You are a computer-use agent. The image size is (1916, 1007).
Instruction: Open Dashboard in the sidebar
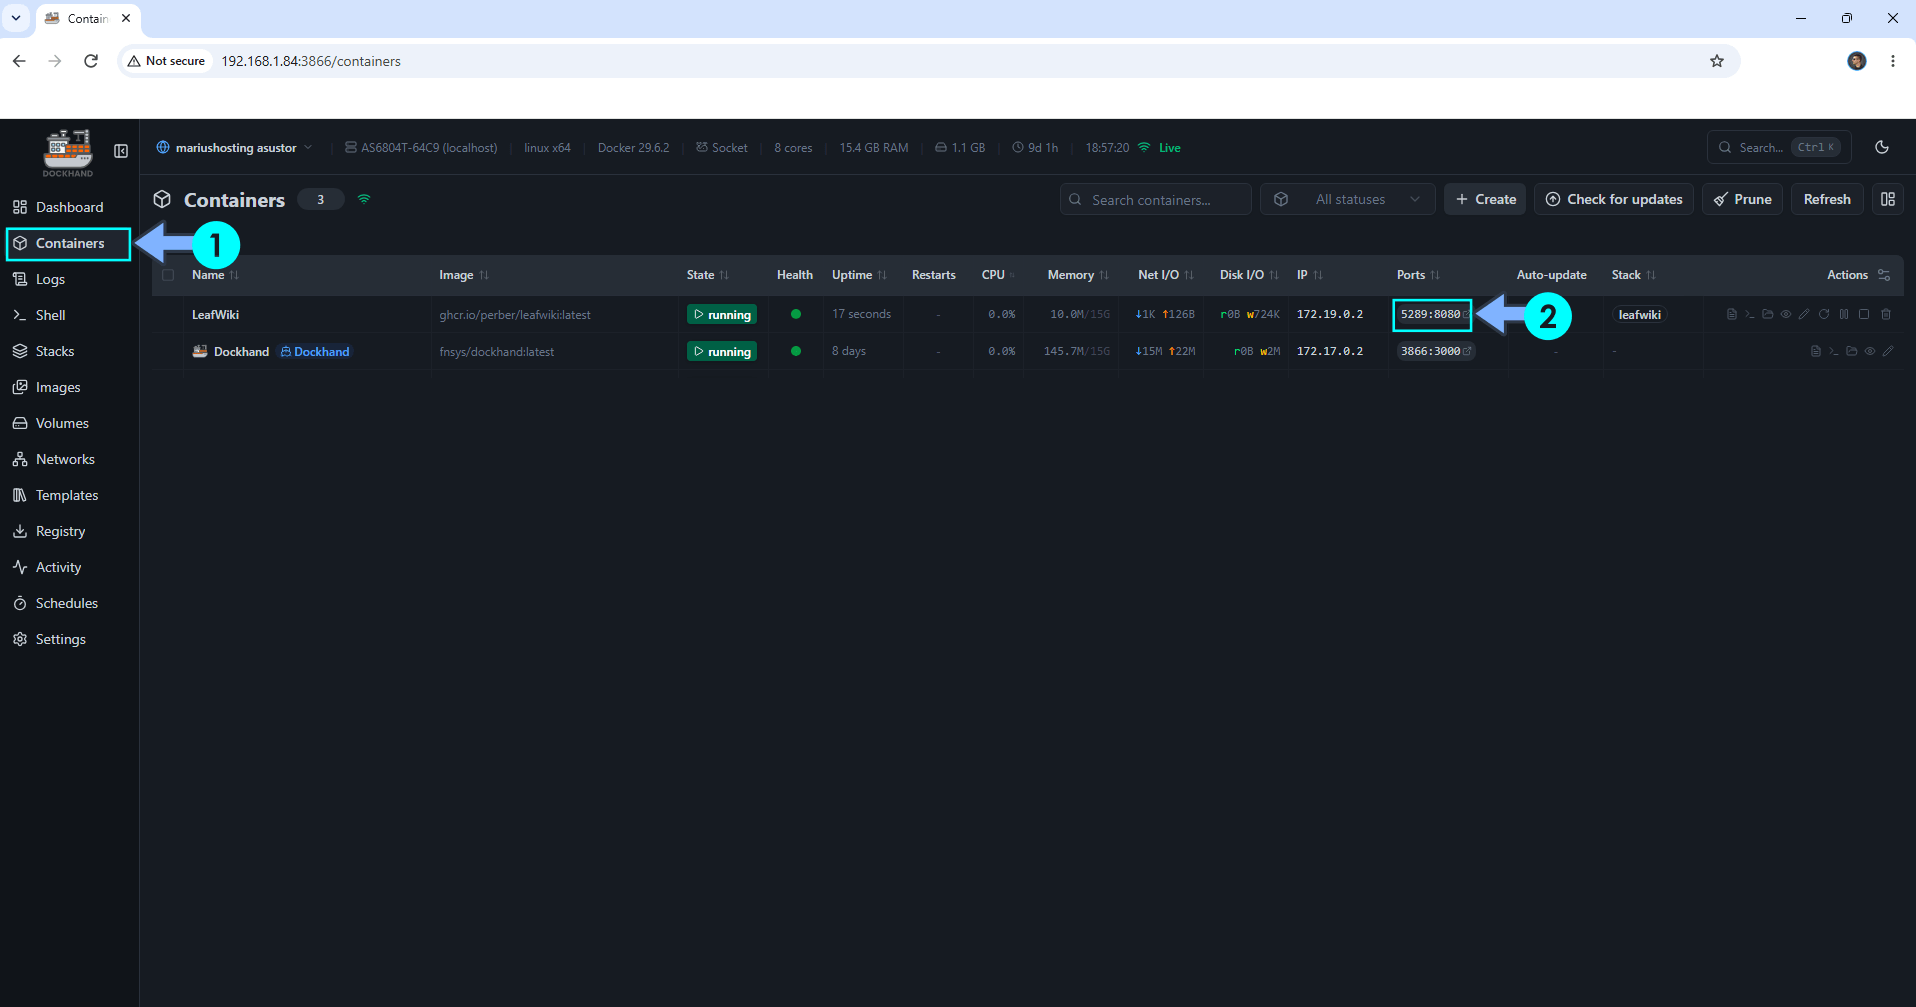pos(69,207)
